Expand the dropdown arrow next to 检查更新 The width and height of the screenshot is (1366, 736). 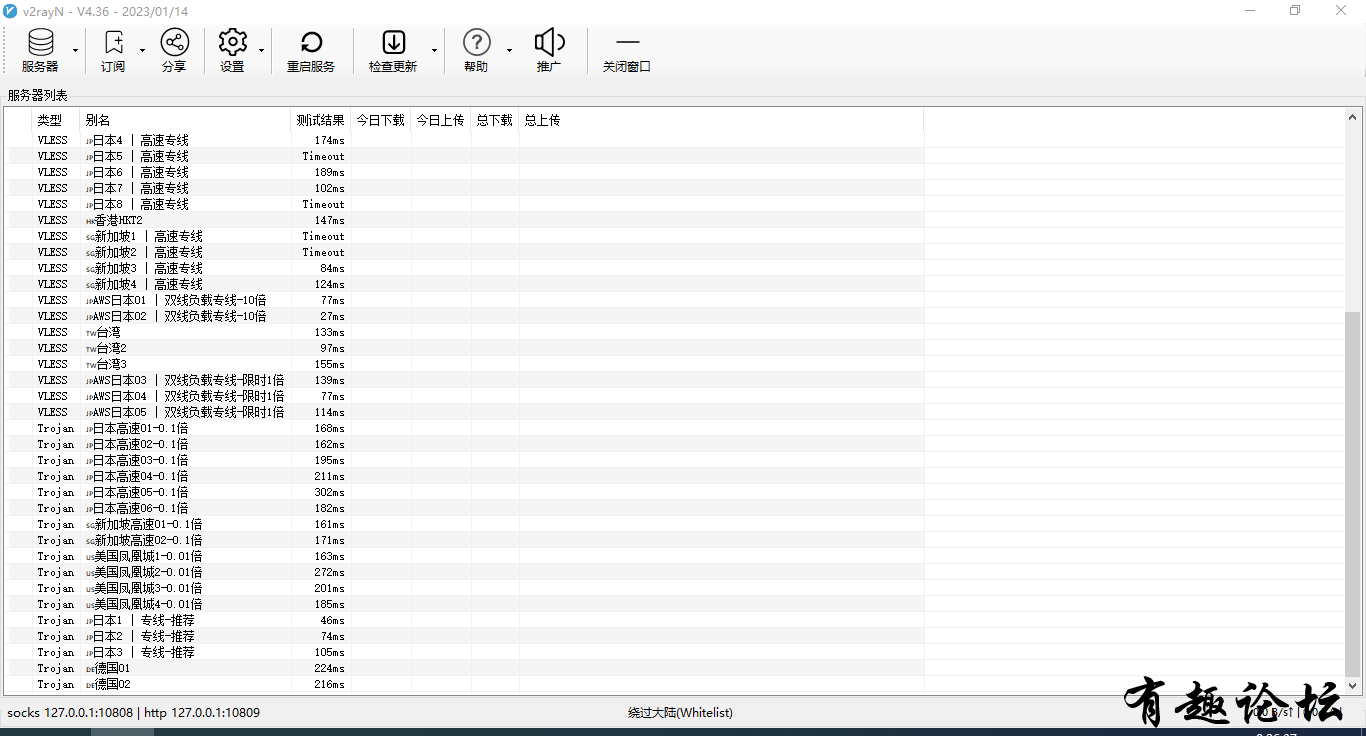coord(434,51)
